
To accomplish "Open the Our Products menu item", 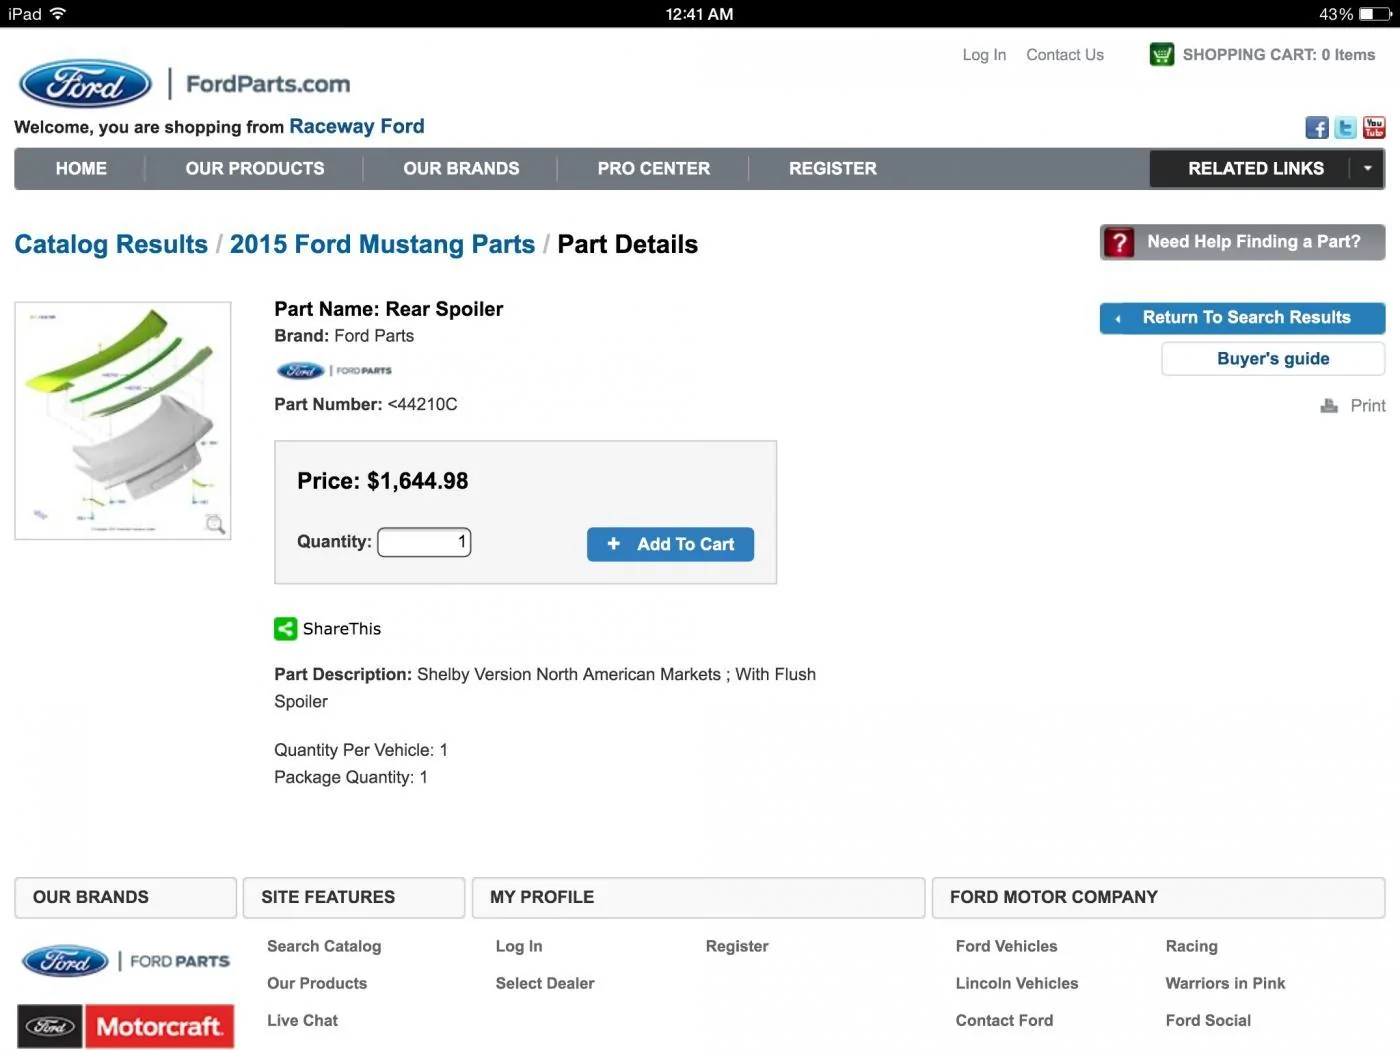I will pos(255,169).
